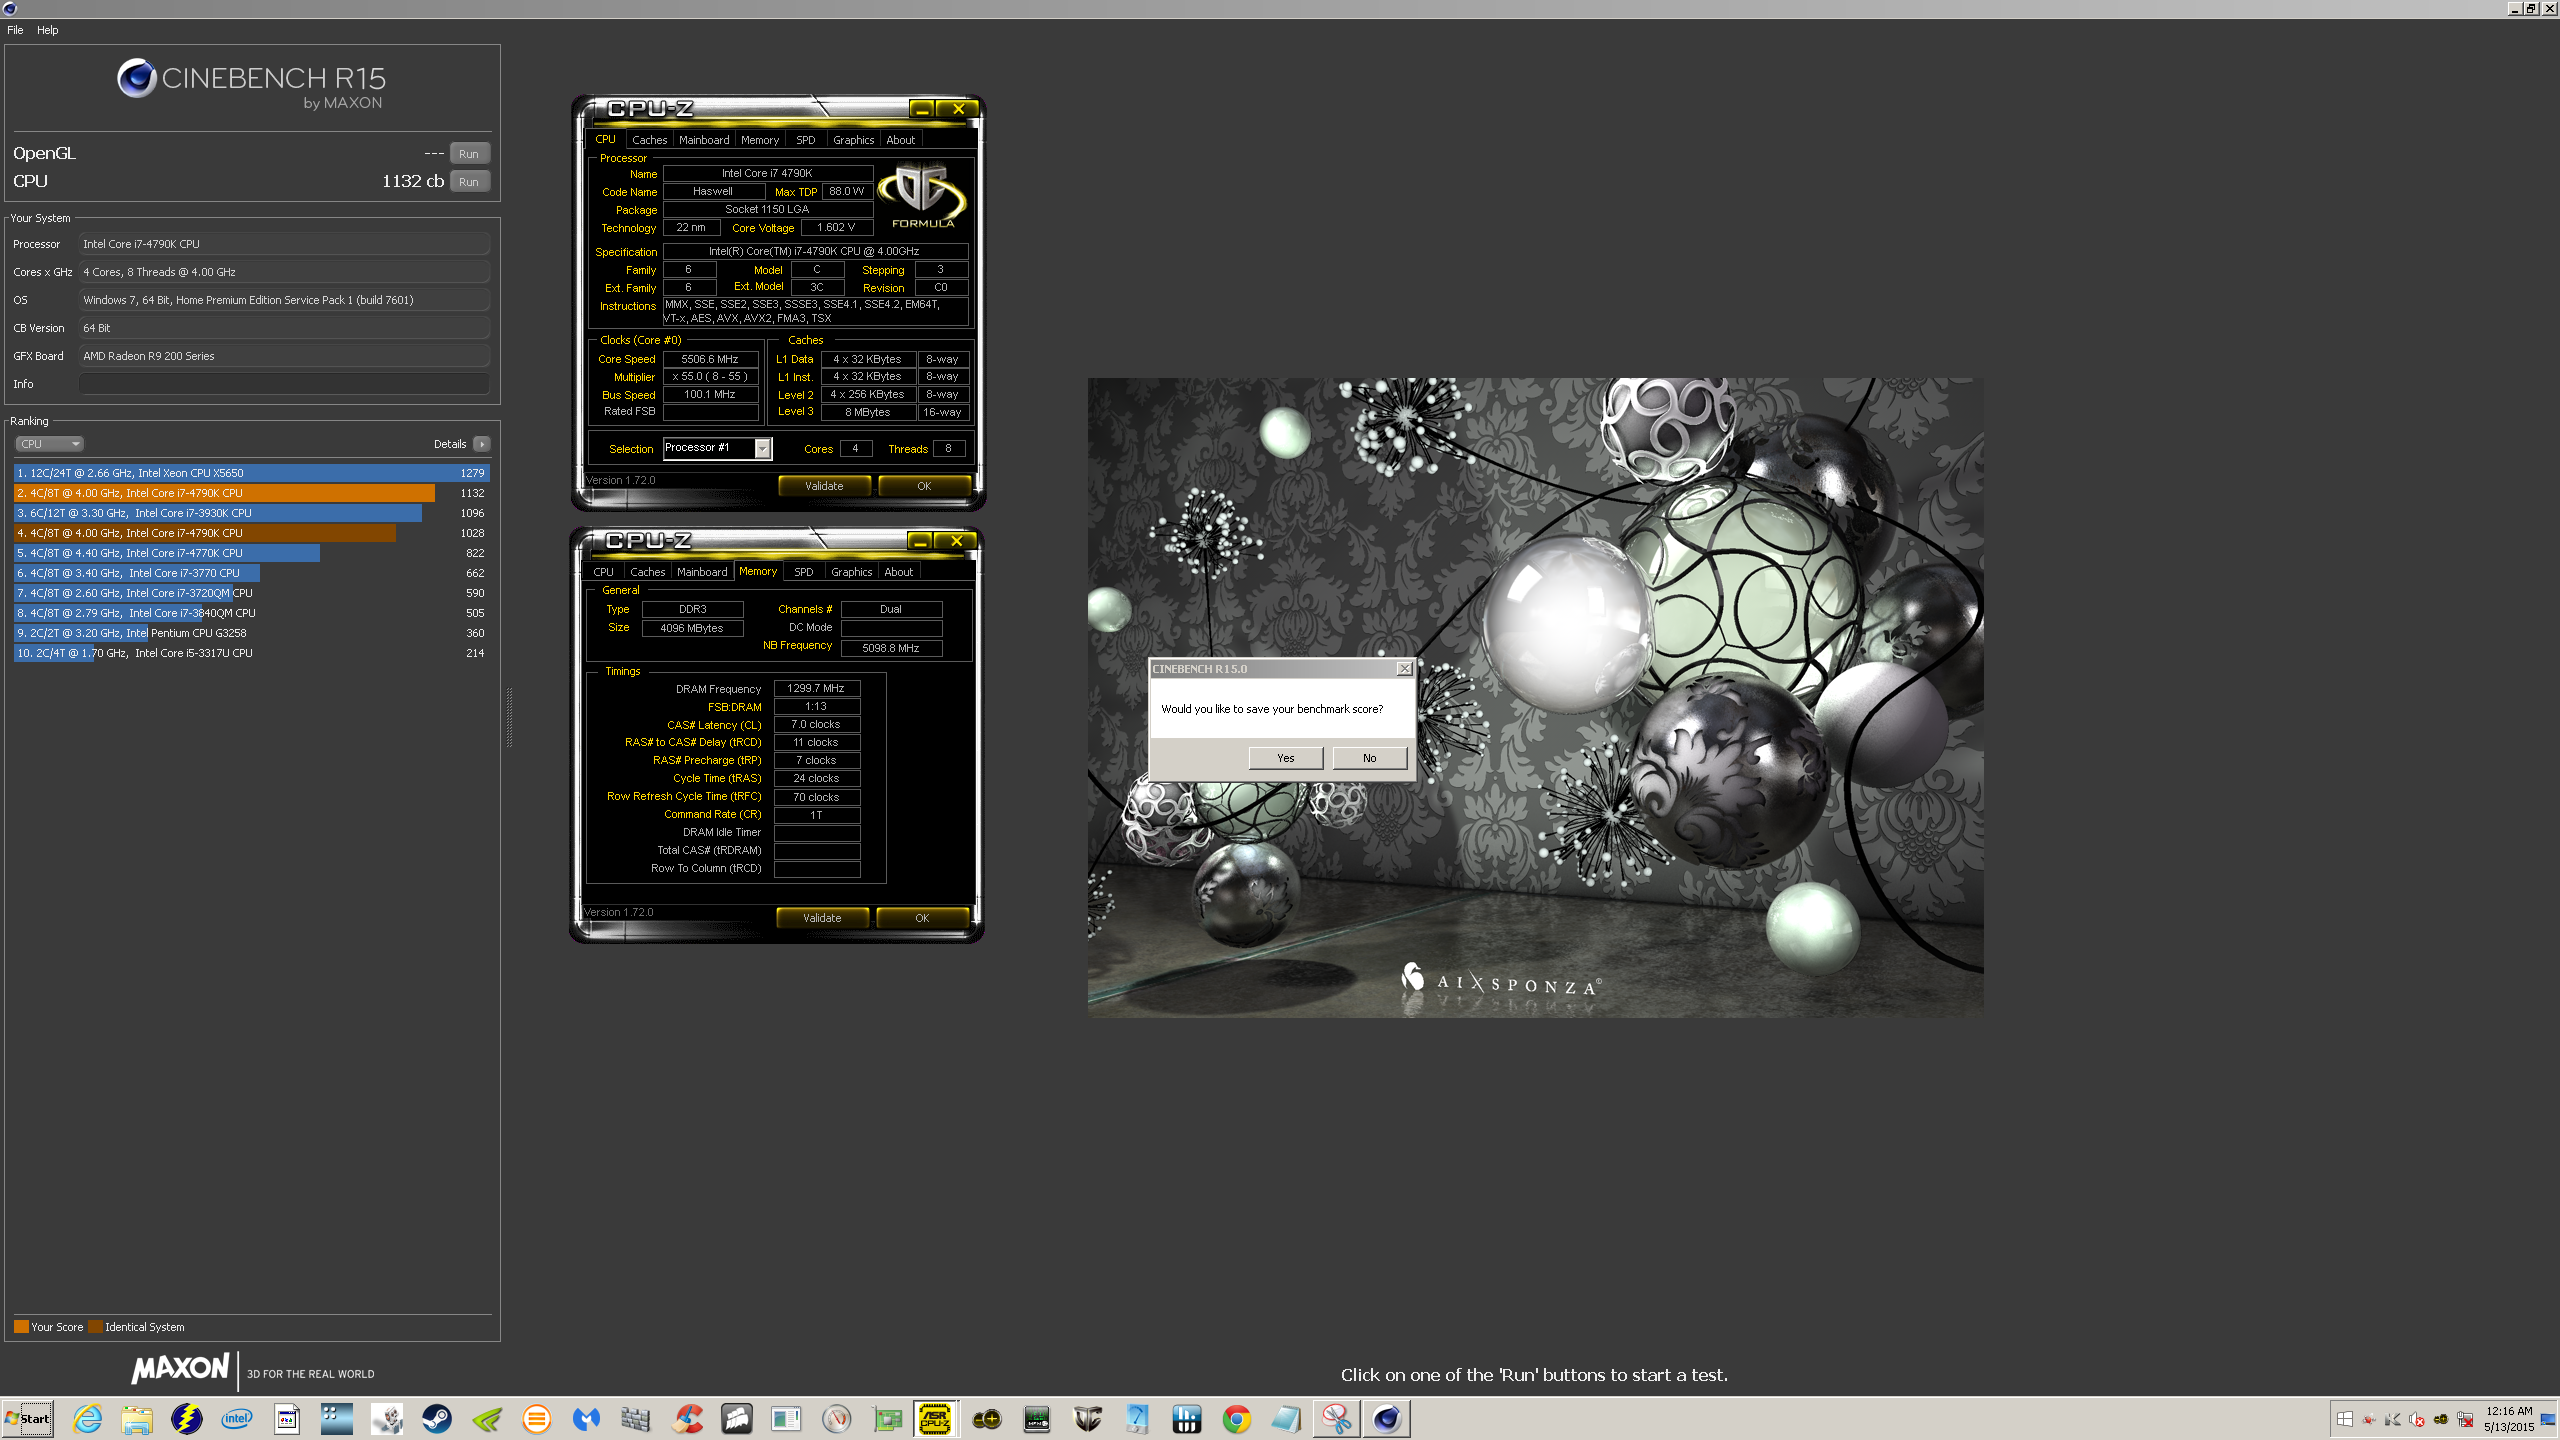The height and width of the screenshot is (1440, 2560).
Task: Select ranking row Intel Pentium CPU G3258
Action: pyautogui.click(x=251, y=633)
